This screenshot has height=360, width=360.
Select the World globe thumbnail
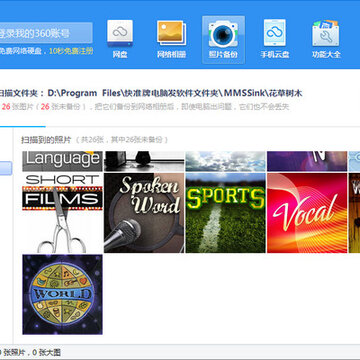(62, 294)
